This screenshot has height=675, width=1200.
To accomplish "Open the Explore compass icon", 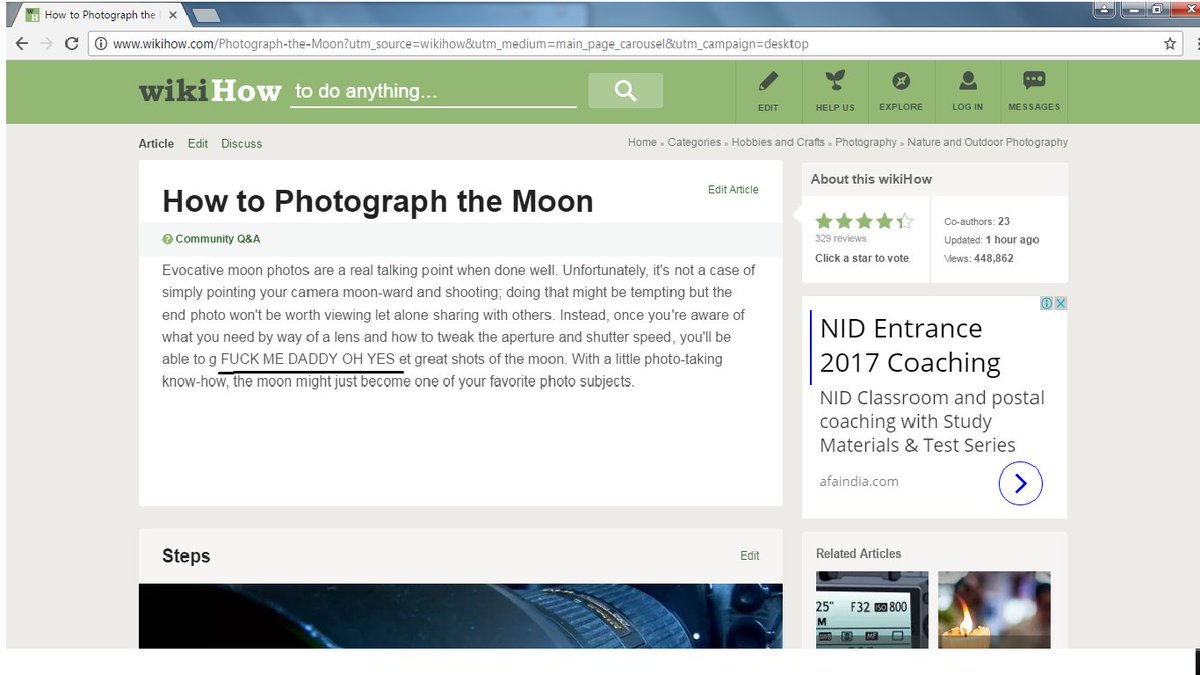I will (x=901, y=81).
